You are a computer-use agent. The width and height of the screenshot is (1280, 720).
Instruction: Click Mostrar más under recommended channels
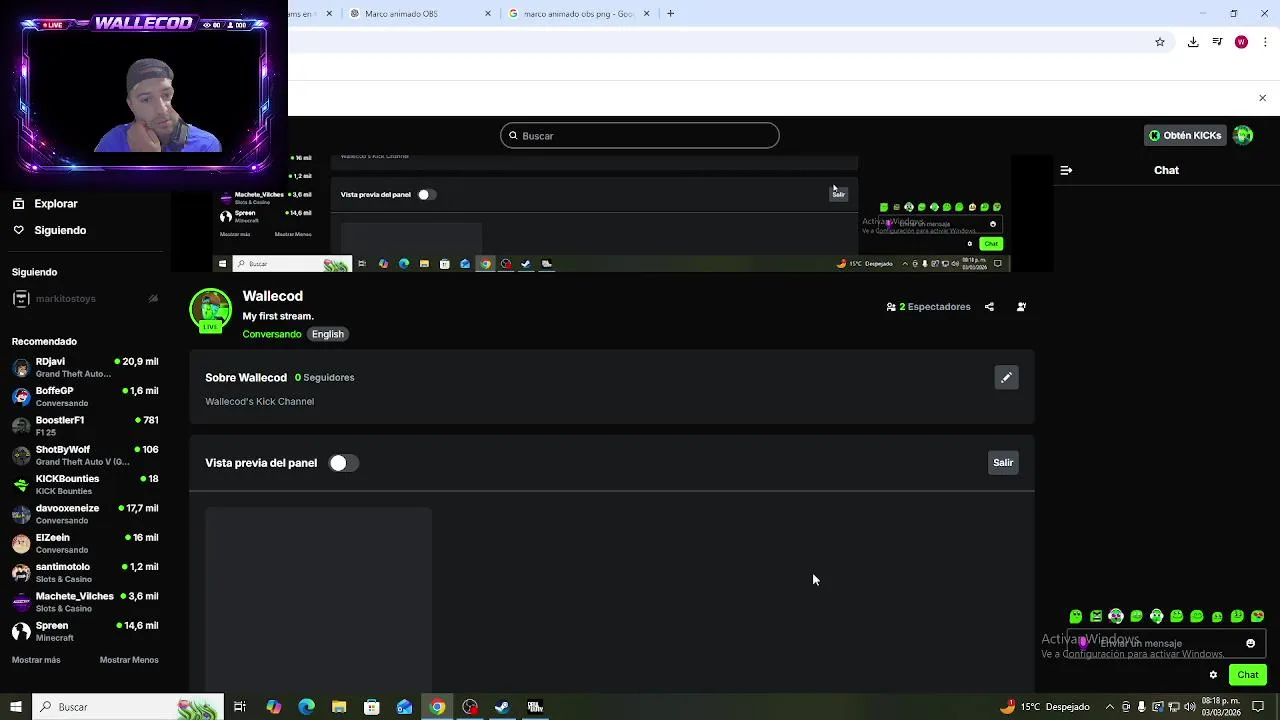36,660
